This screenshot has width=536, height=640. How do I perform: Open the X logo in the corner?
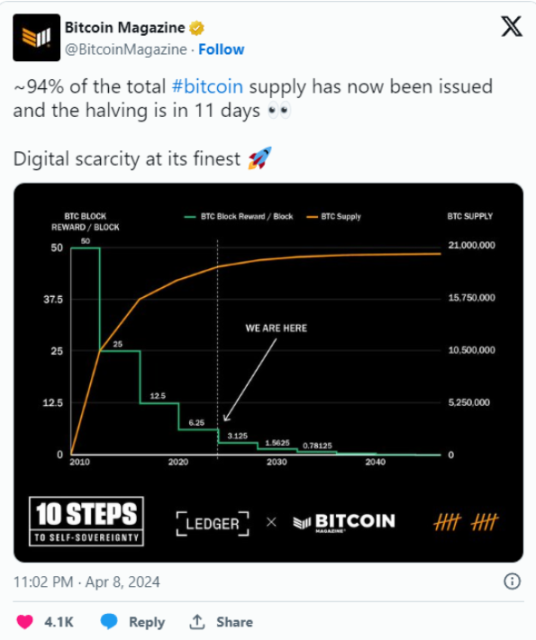512,27
